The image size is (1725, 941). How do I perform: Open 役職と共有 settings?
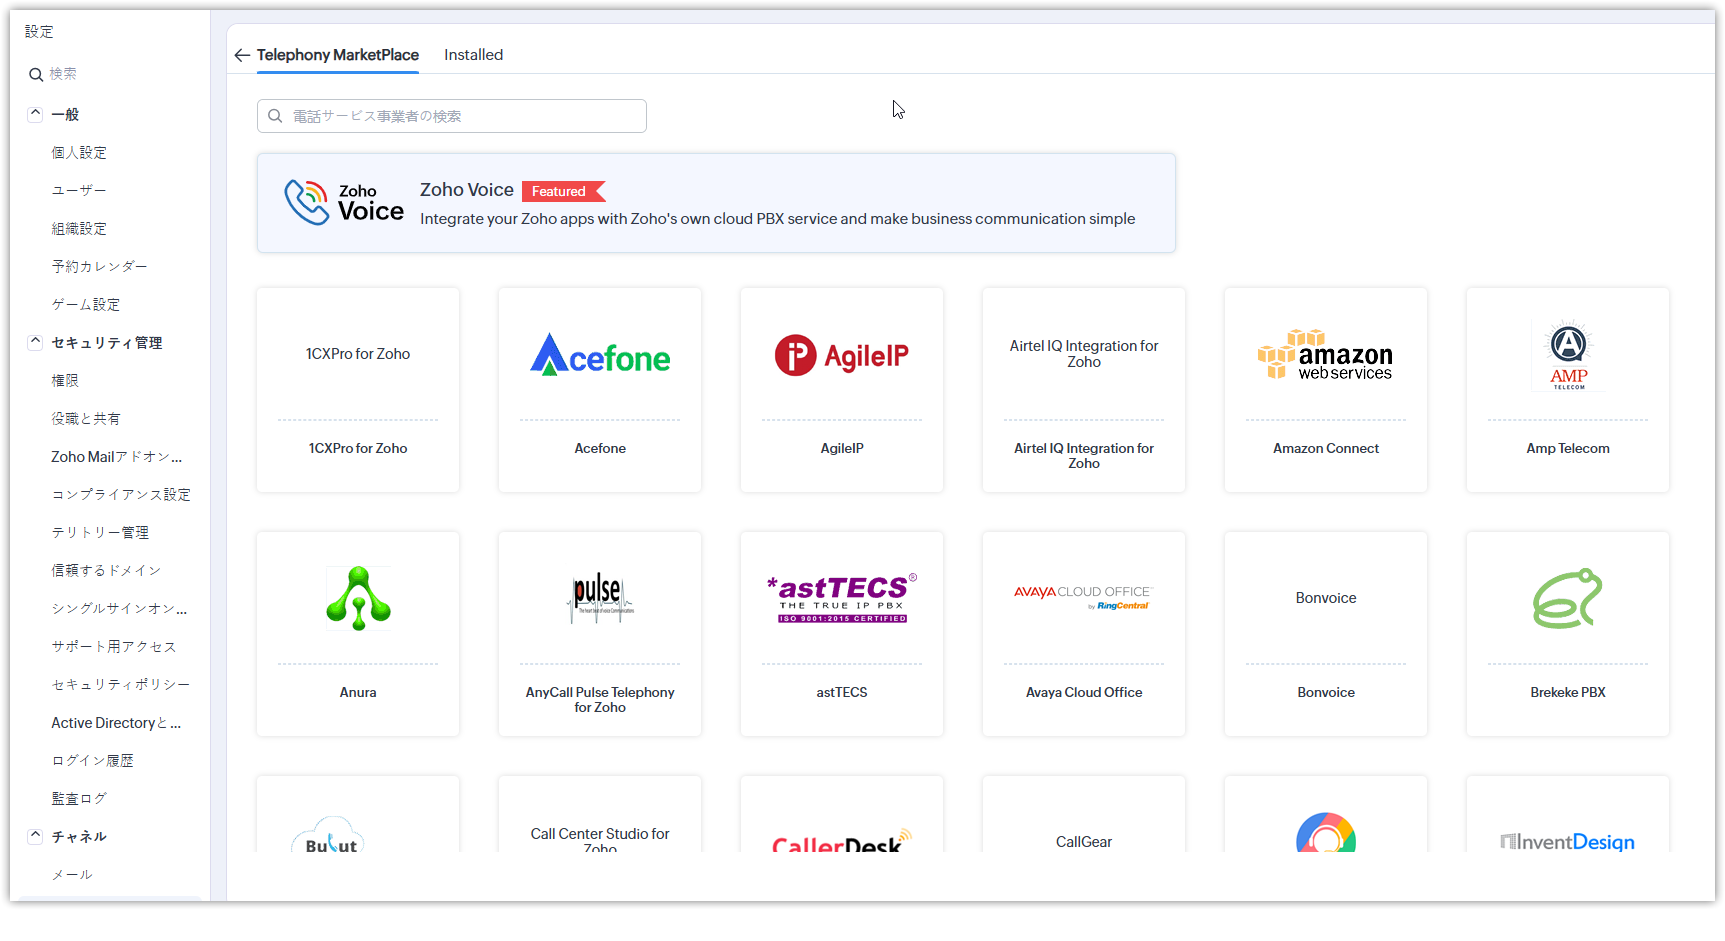coord(86,418)
